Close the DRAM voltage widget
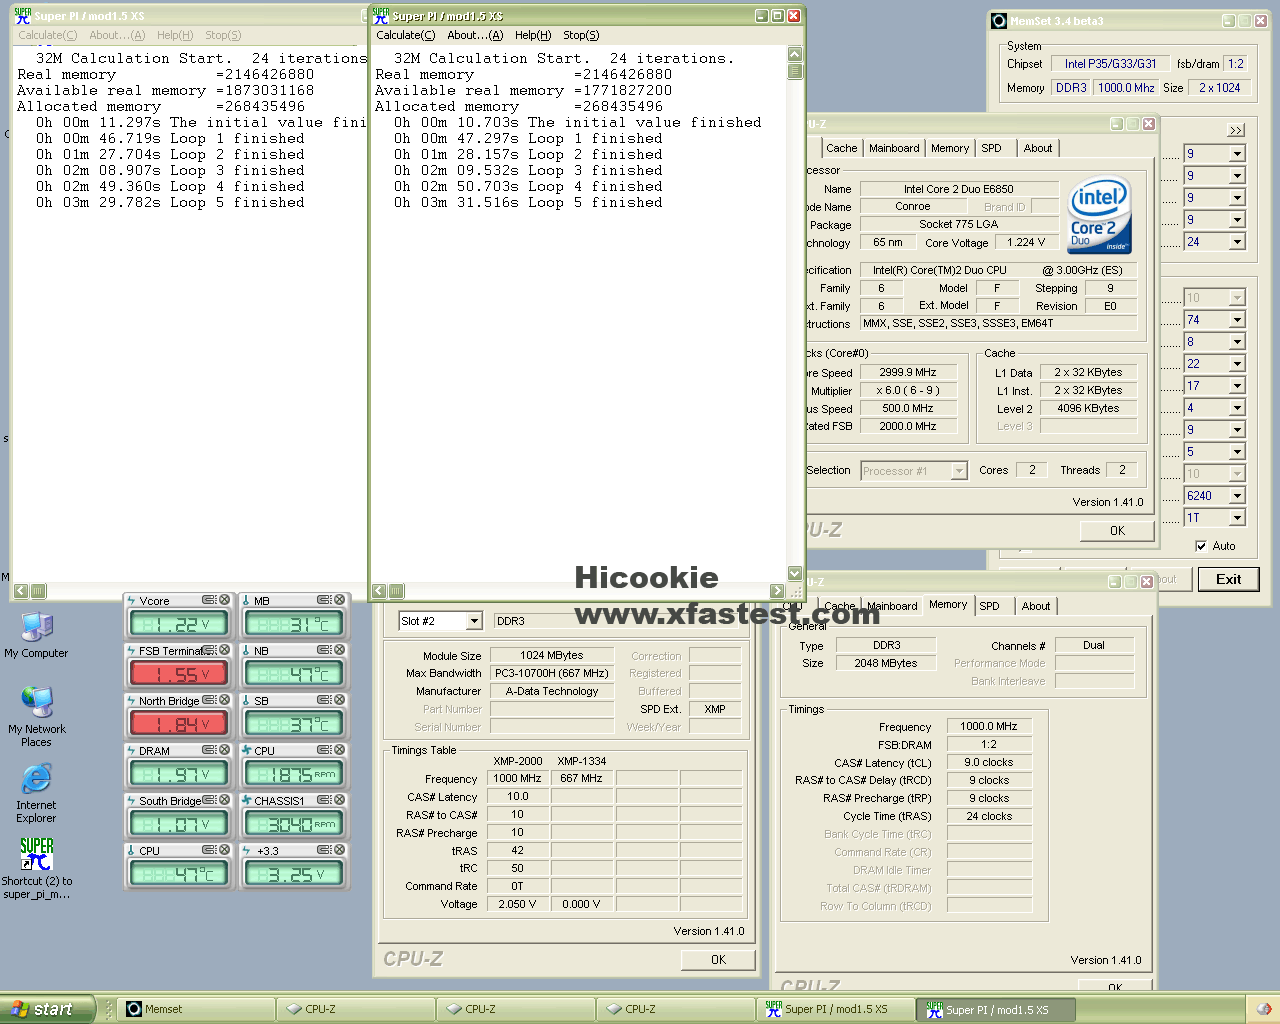 tap(224, 750)
